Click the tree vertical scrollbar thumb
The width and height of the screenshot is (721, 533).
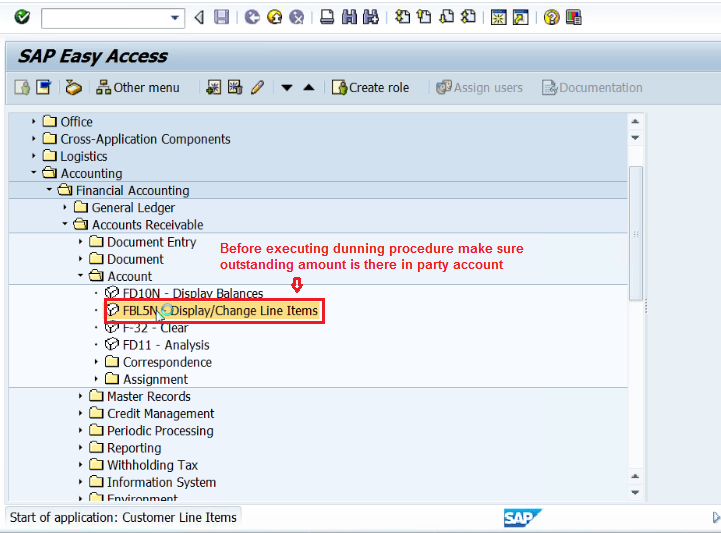click(x=635, y=234)
